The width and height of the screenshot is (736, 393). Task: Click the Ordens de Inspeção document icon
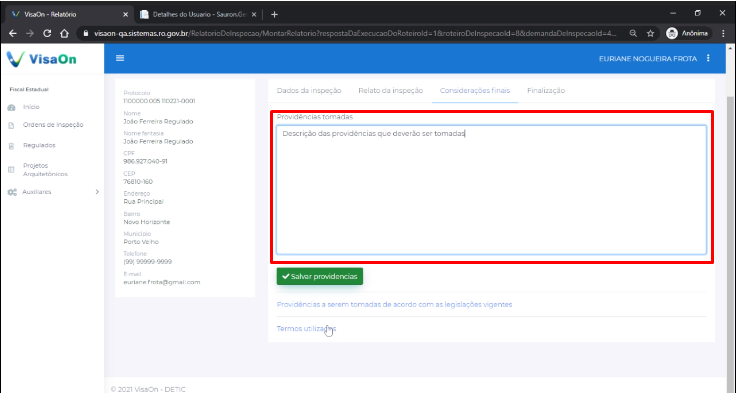point(12,125)
